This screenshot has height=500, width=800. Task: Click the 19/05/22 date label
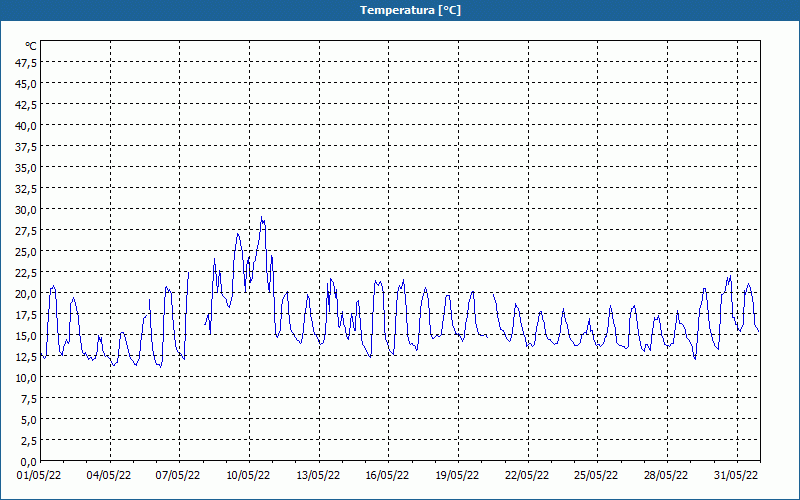[457, 476]
